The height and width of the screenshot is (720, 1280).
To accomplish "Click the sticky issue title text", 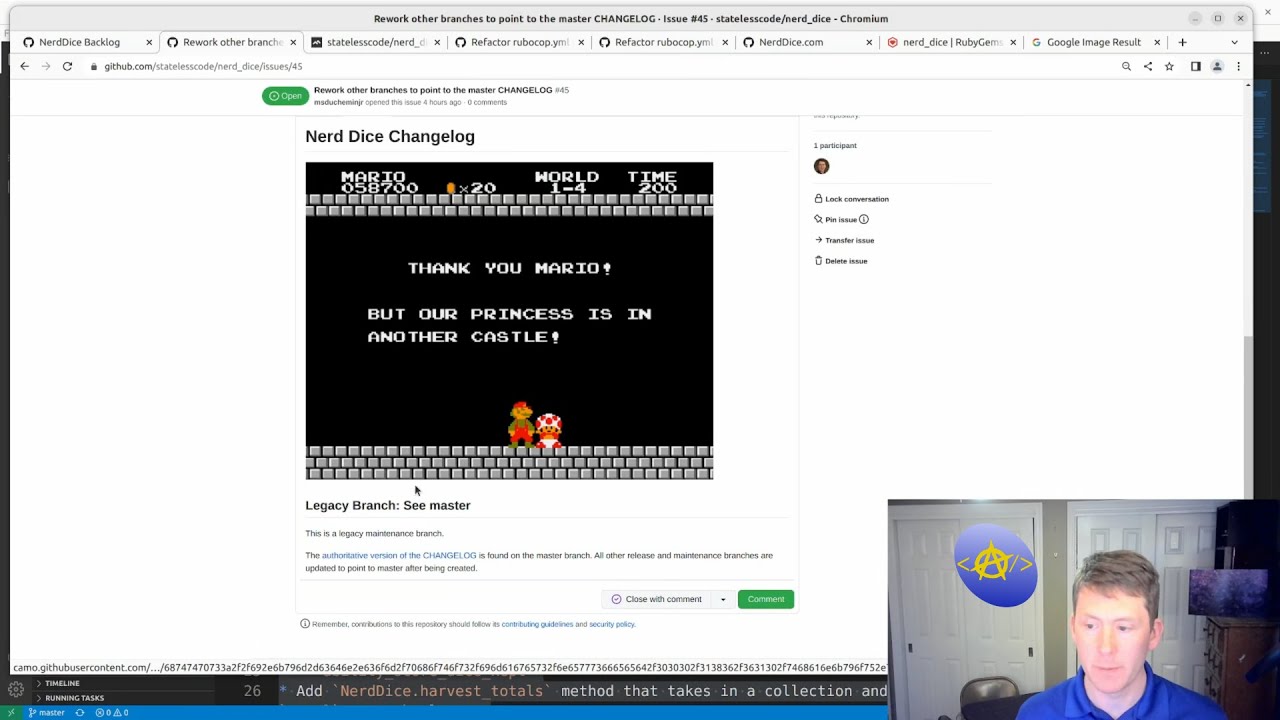I will pos(433,90).
